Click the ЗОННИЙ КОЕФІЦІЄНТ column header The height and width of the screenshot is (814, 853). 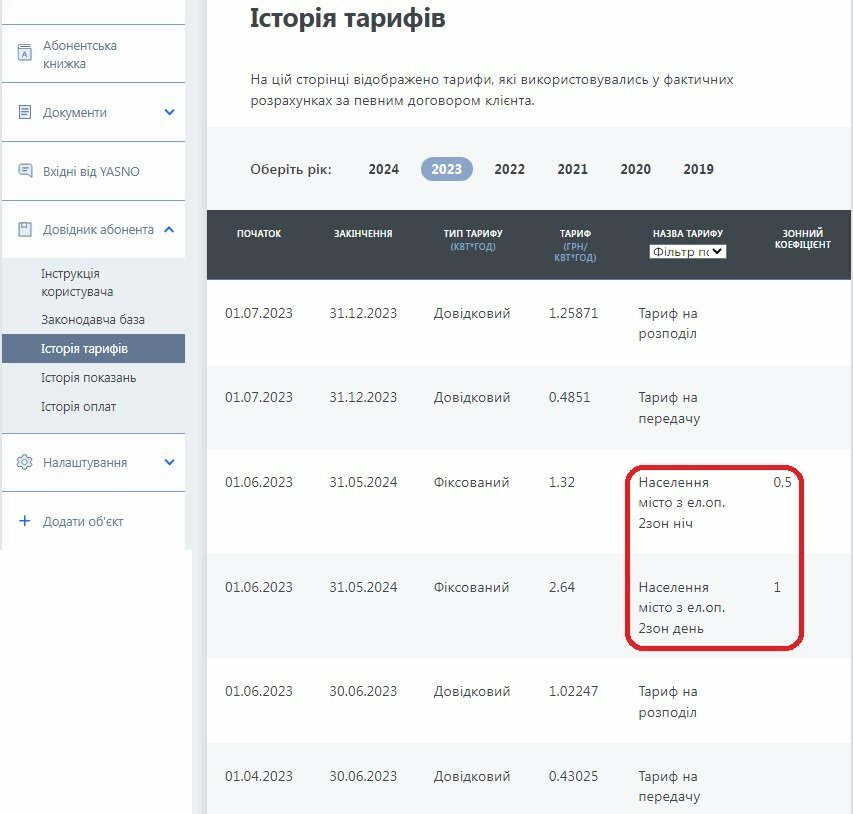(802, 239)
